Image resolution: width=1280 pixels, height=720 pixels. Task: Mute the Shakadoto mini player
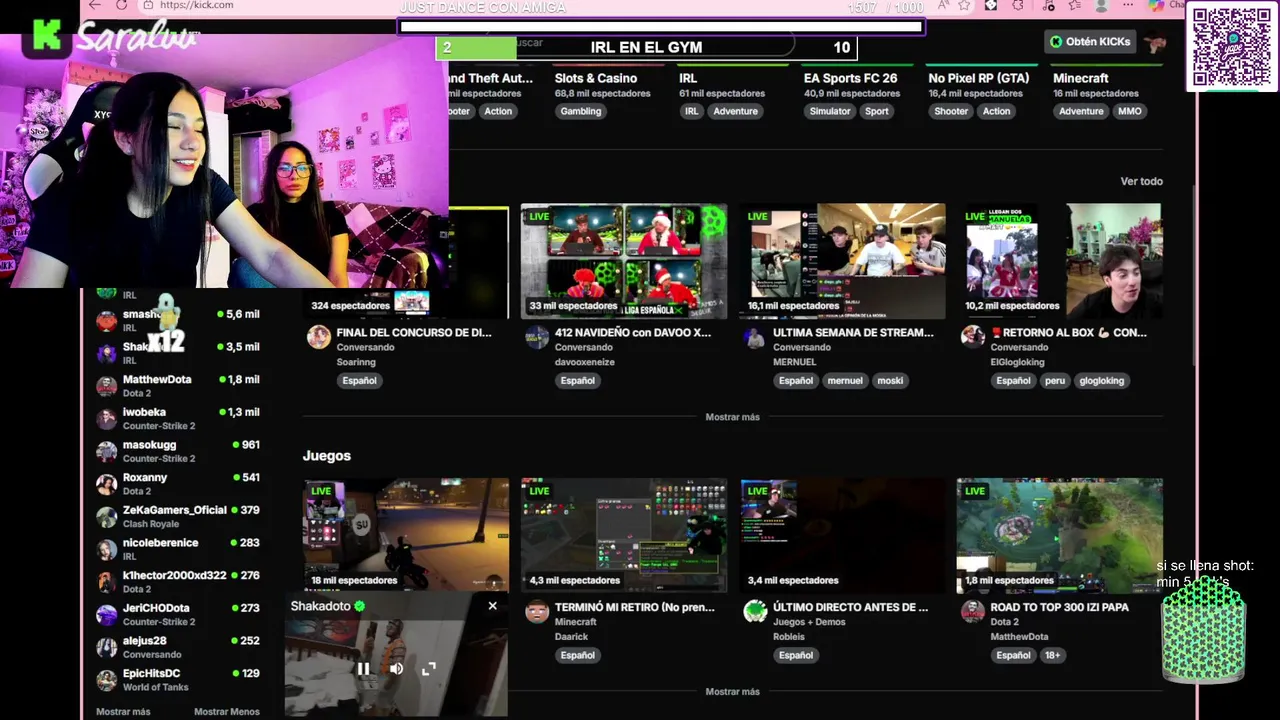pyautogui.click(x=396, y=669)
